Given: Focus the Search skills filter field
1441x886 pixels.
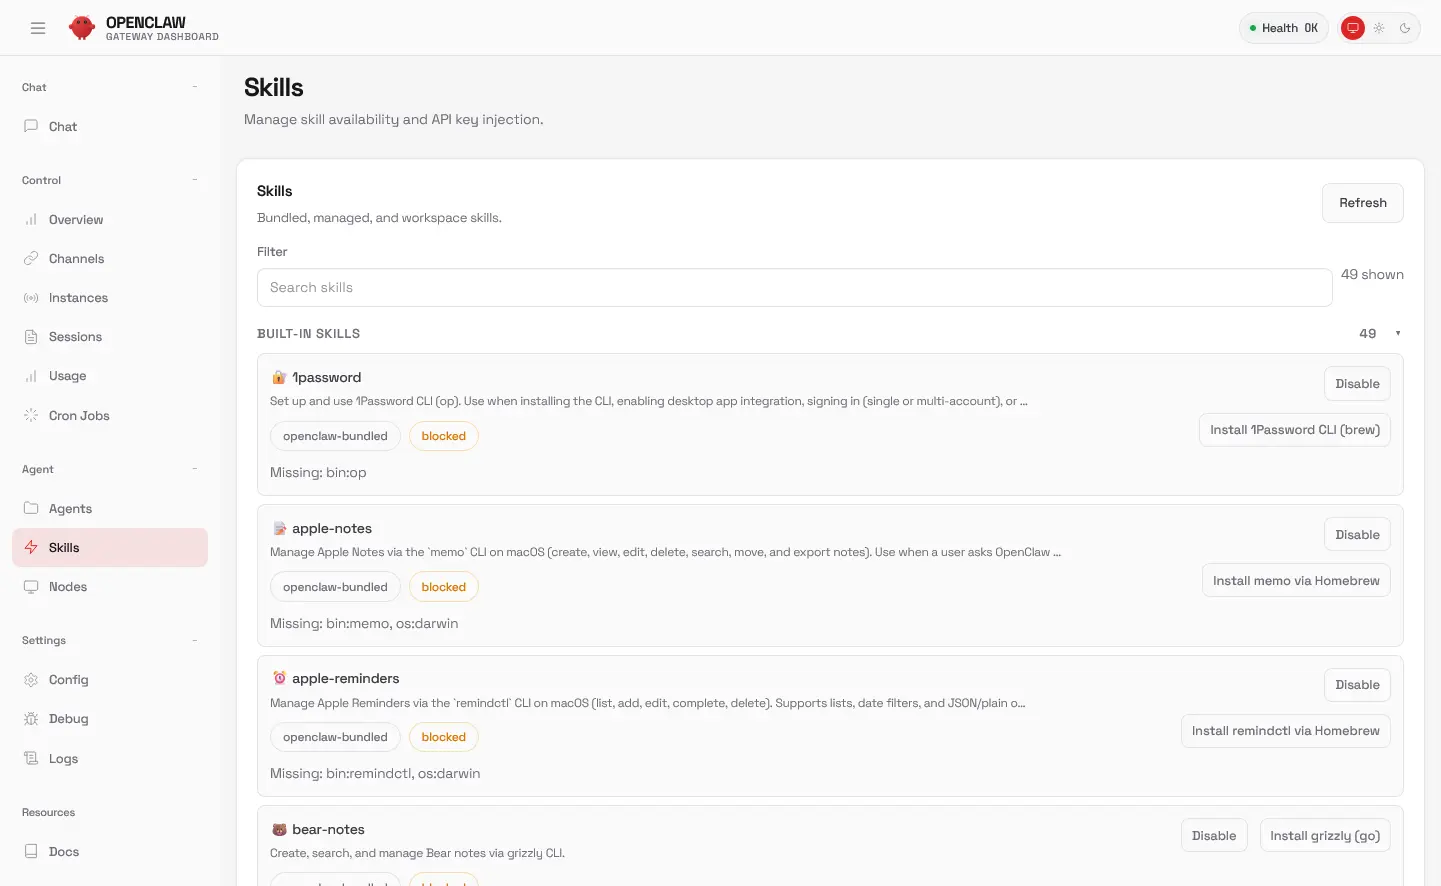Looking at the screenshot, I should point(794,288).
